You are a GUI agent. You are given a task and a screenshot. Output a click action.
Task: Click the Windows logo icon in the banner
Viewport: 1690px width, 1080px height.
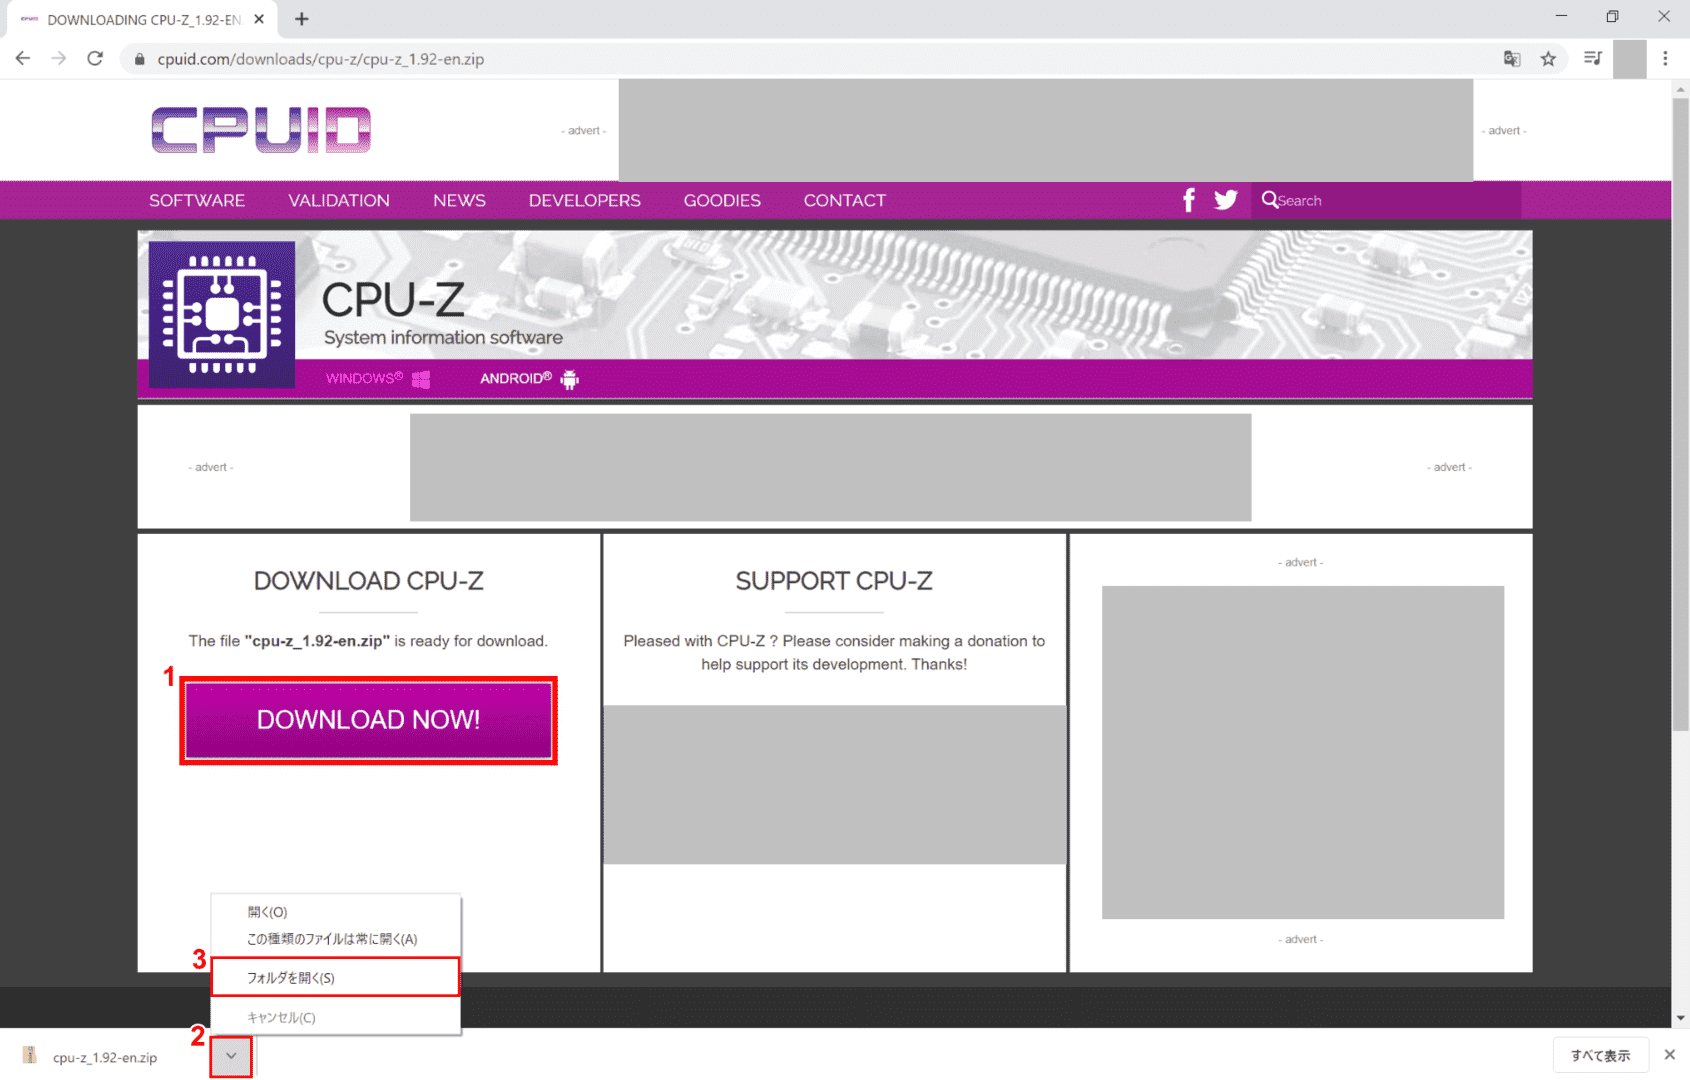[421, 379]
